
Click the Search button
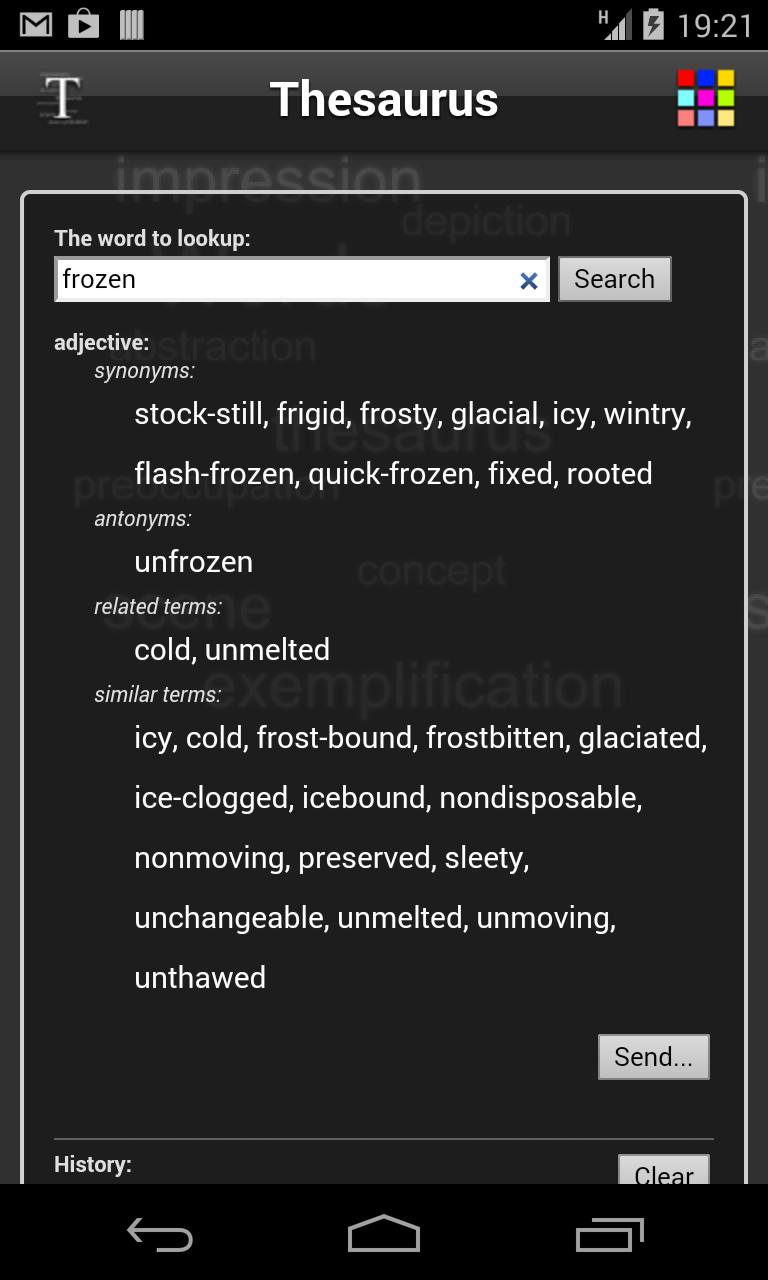(x=614, y=279)
